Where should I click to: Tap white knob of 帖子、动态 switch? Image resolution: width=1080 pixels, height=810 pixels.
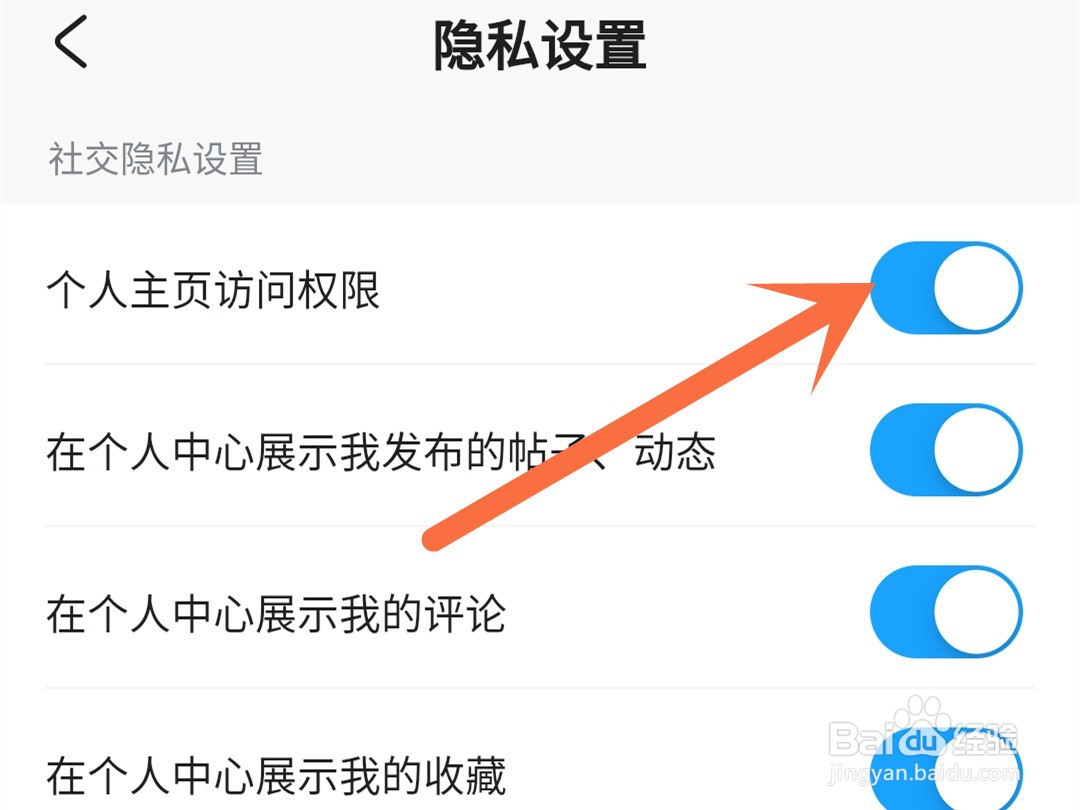coord(977,450)
